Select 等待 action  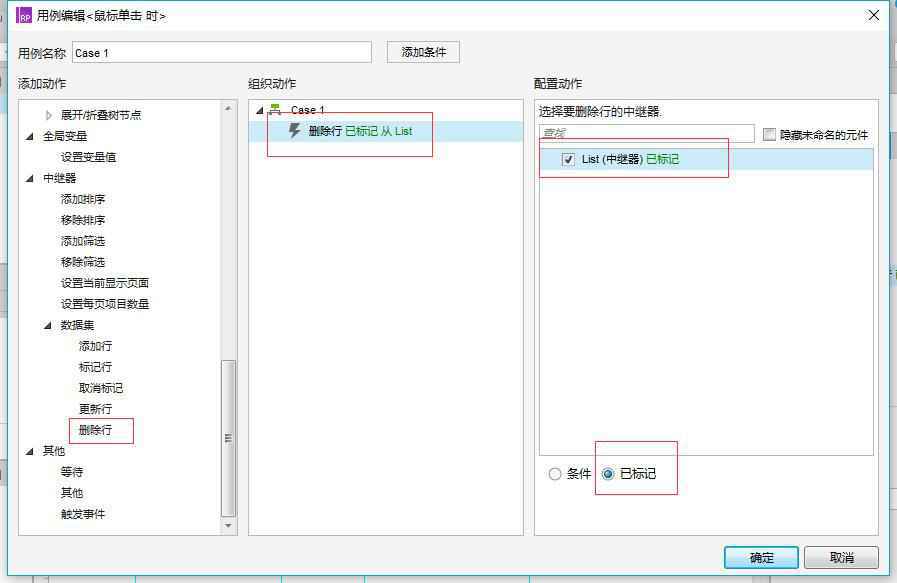(x=72, y=472)
